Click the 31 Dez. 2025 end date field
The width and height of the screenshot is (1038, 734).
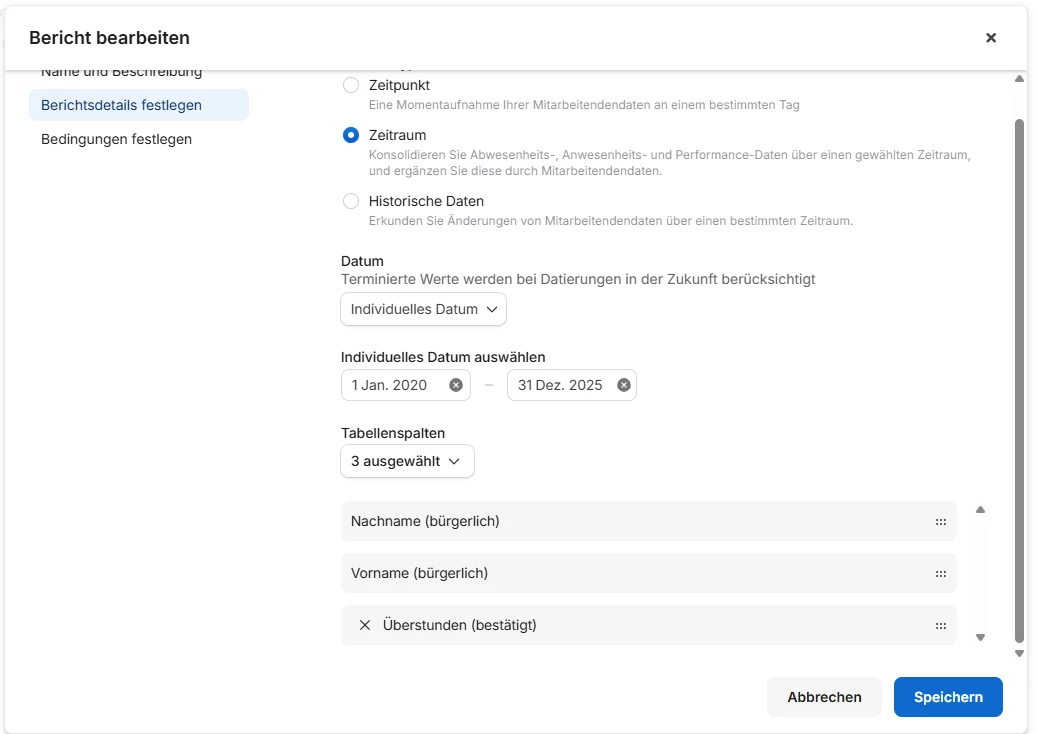pyautogui.click(x=560, y=385)
